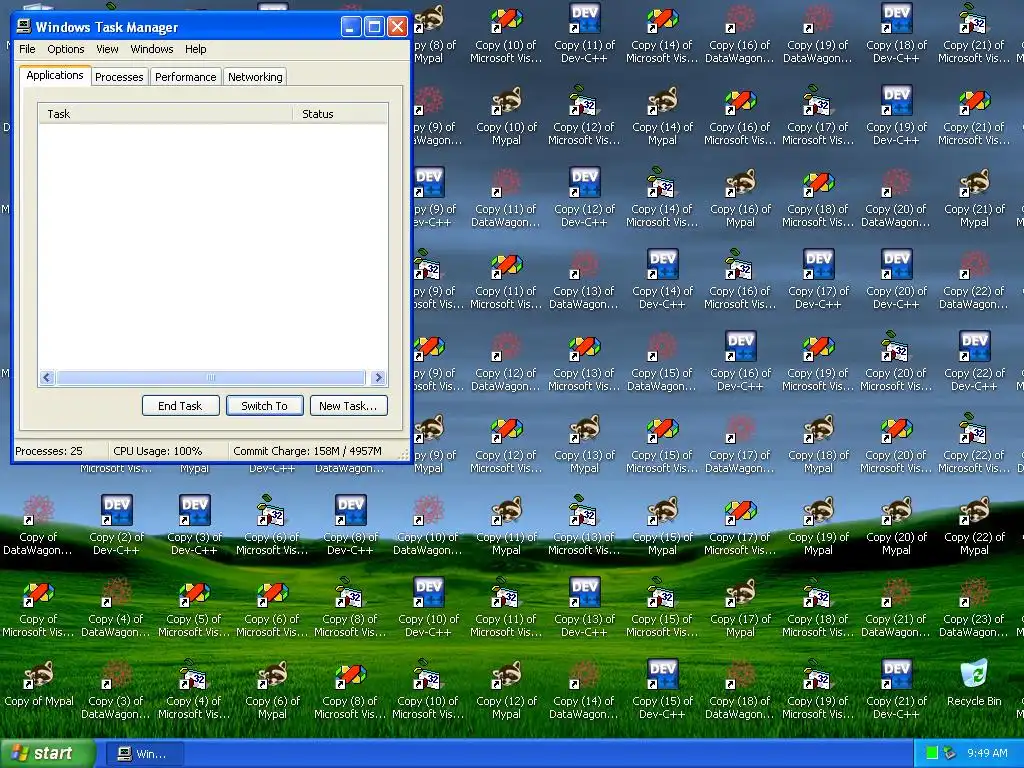Screen dimensions: 1024x768
Task: Select 'Copy (13) of DataWagon' desktop icon
Action: point(584,280)
